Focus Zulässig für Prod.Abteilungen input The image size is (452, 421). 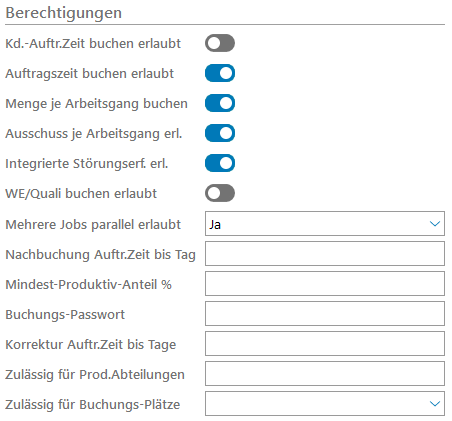point(325,374)
